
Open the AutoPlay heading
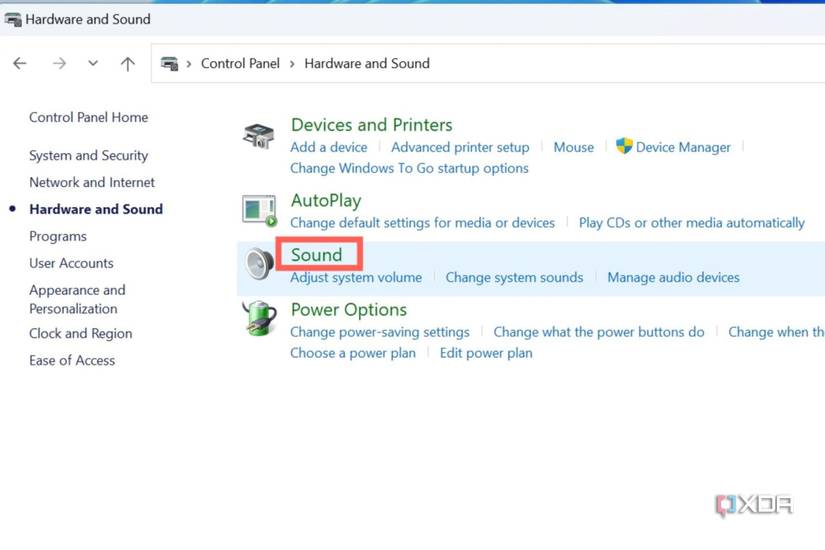coord(326,201)
